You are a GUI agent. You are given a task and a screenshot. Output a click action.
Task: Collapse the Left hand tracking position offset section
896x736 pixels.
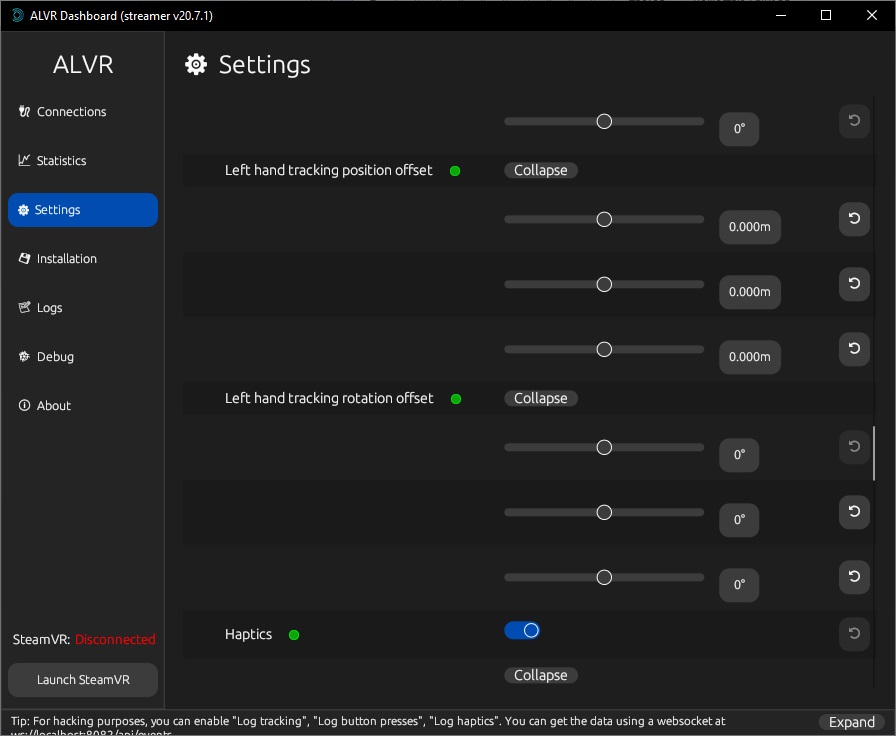tap(540, 171)
